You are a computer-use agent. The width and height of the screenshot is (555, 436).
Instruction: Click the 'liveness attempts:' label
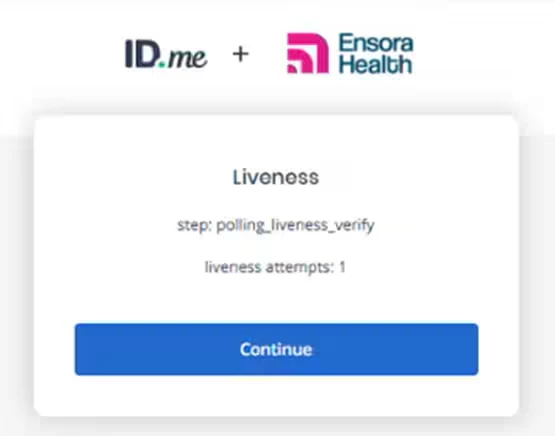click(269, 267)
